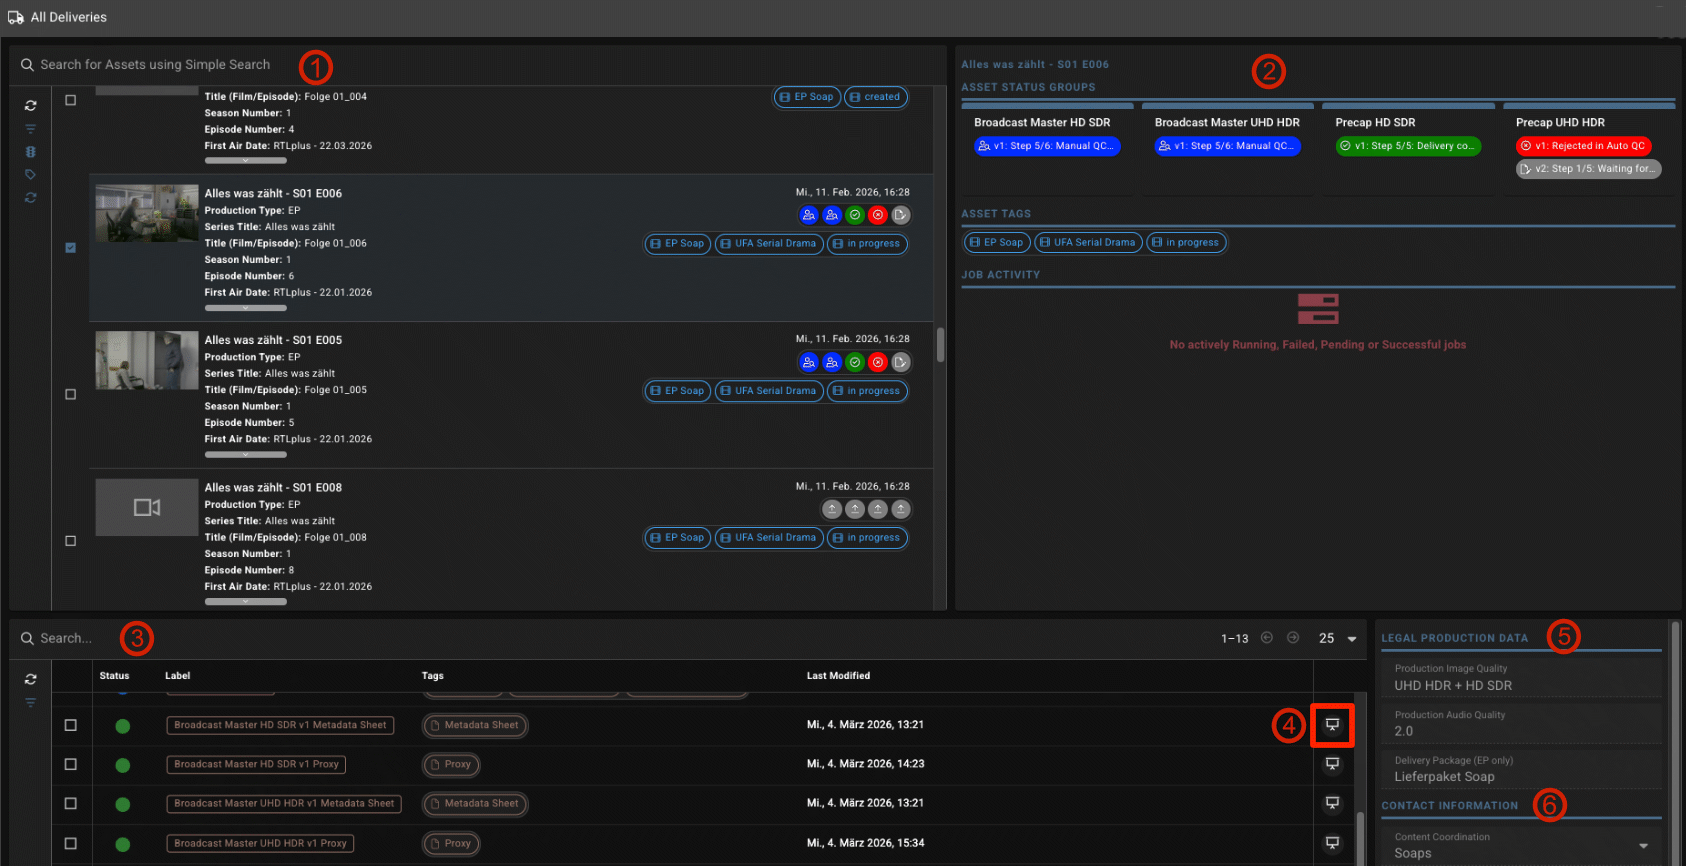Click the 'UFA Serial Drama' tag in Asset Tags
This screenshot has width=1686, height=866.
[1087, 242]
